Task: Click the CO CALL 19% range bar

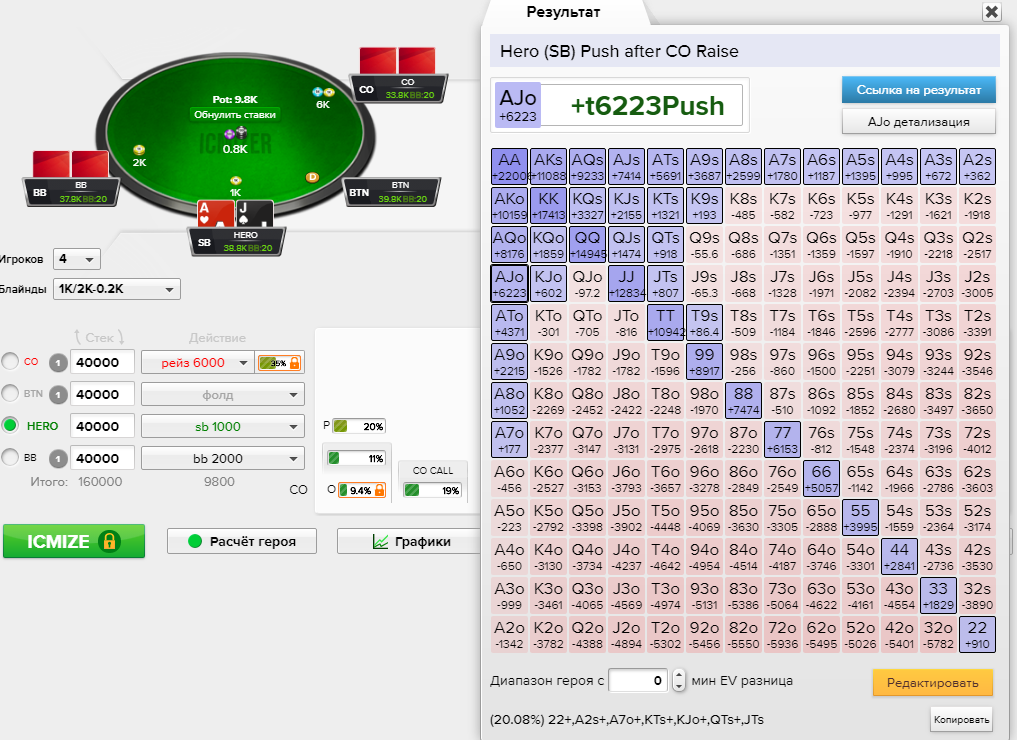Action: coord(432,490)
